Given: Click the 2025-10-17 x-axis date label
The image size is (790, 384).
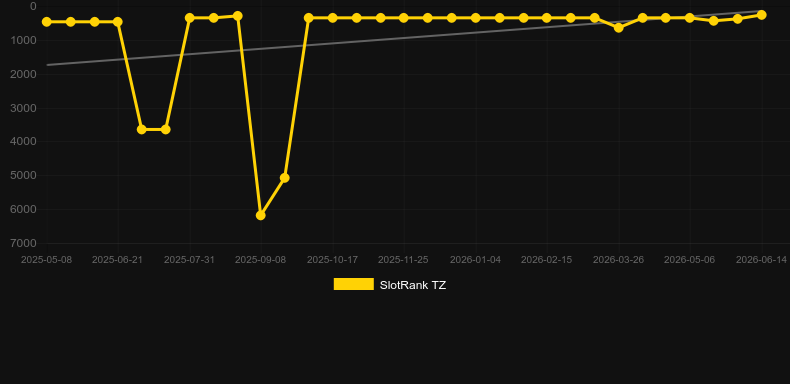Looking at the screenshot, I should coord(333,260).
